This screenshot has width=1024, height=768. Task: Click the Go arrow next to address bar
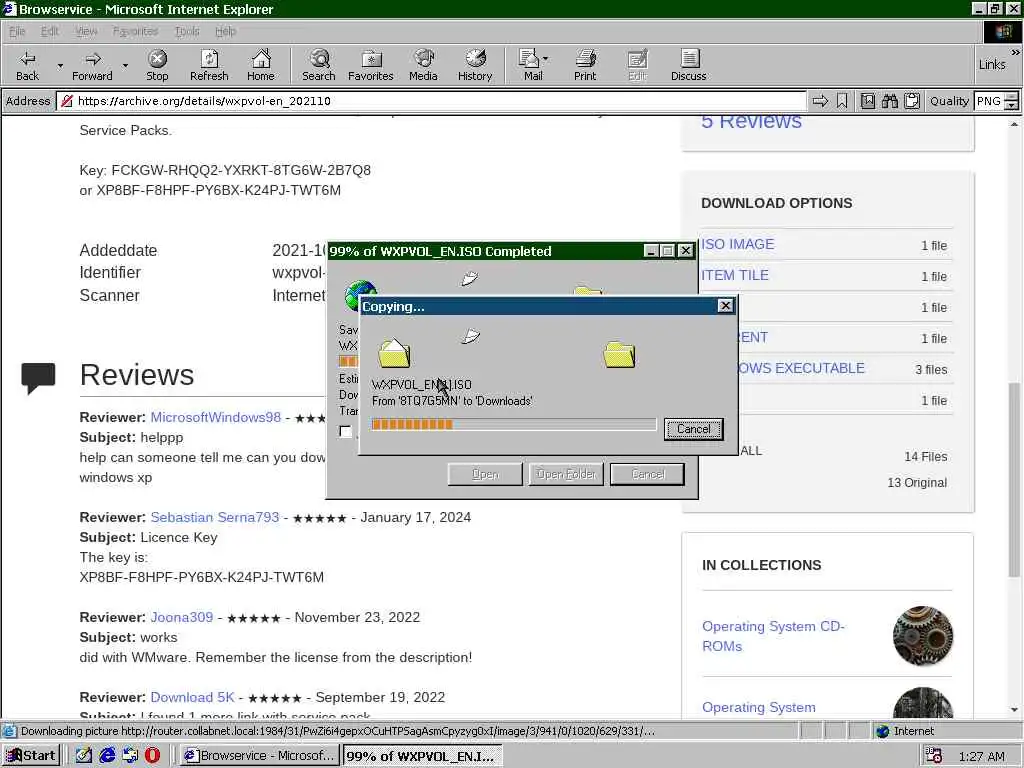tap(820, 101)
